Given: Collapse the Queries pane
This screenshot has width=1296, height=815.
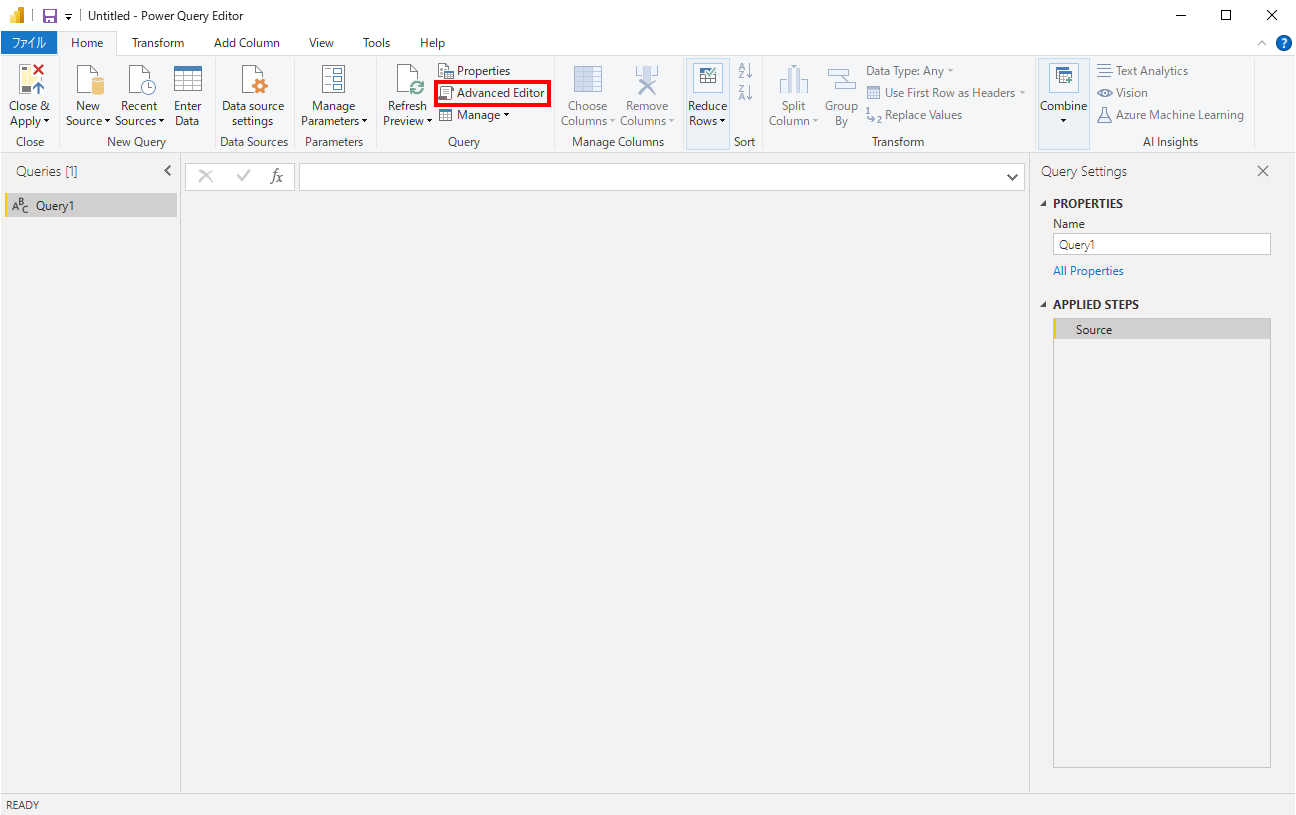Looking at the screenshot, I should (x=168, y=171).
